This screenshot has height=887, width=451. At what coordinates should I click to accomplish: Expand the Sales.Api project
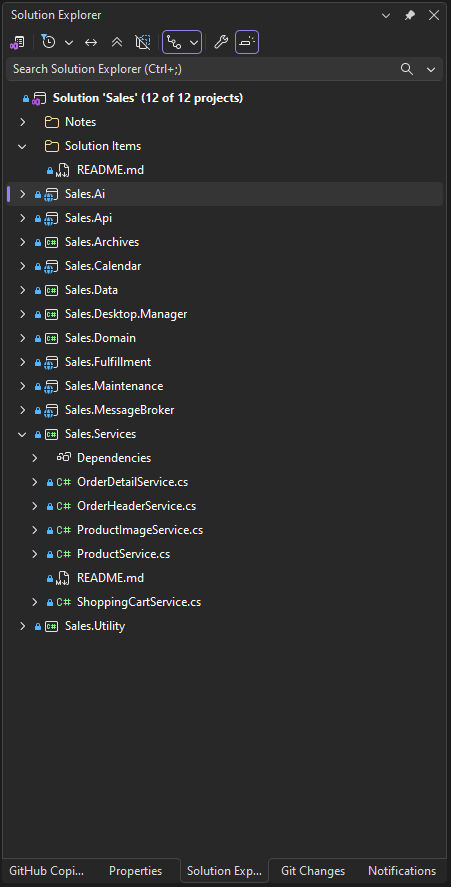pyautogui.click(x=23, y=218)
